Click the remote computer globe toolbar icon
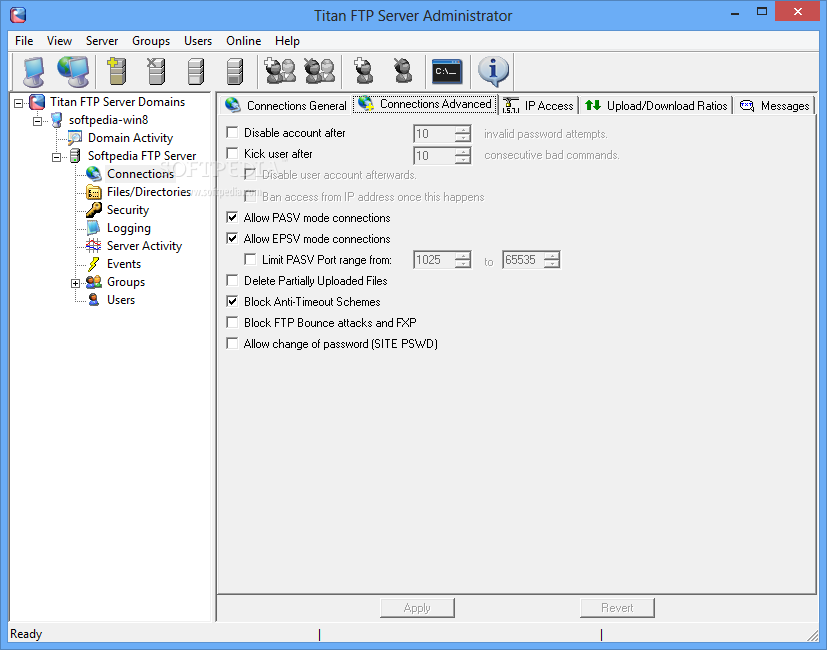Image resolution: width=827 pixels, height=650 pixels. [x=73, y=71]
